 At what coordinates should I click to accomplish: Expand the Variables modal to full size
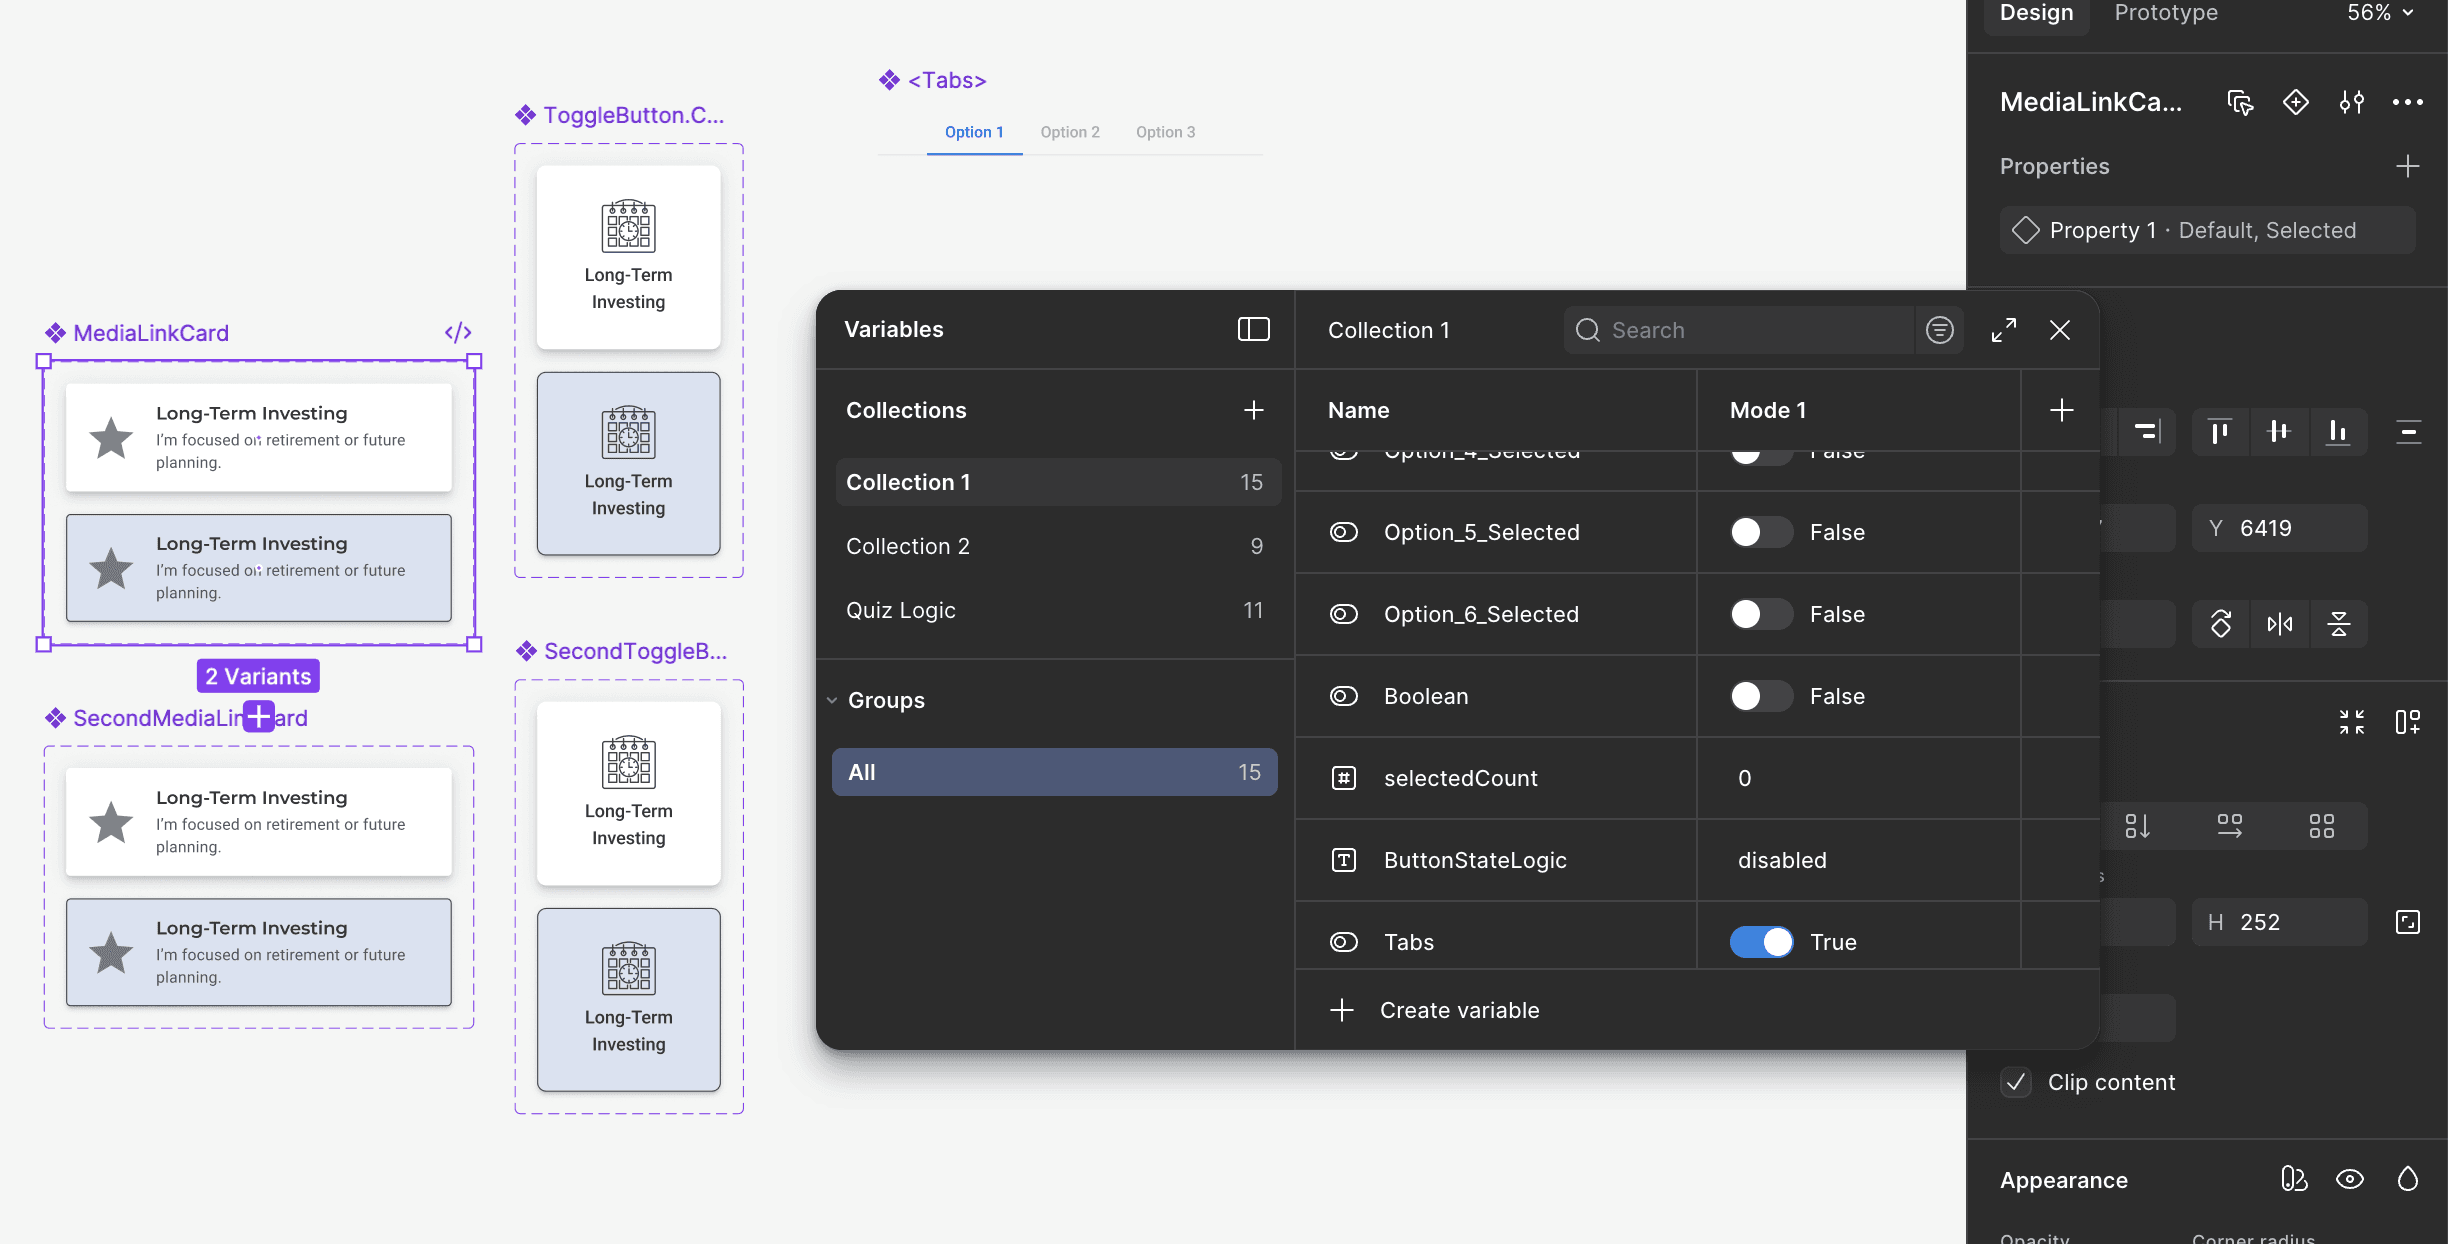(2003, 330)
